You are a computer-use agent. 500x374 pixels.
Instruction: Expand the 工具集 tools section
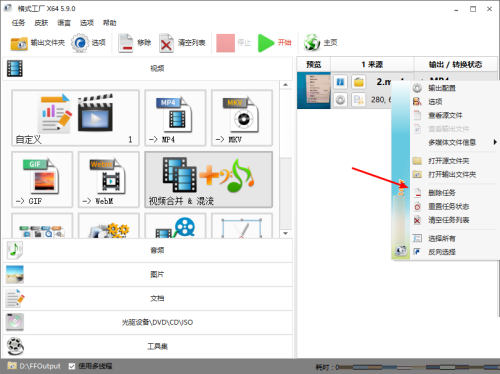click(x=148, y=346)
